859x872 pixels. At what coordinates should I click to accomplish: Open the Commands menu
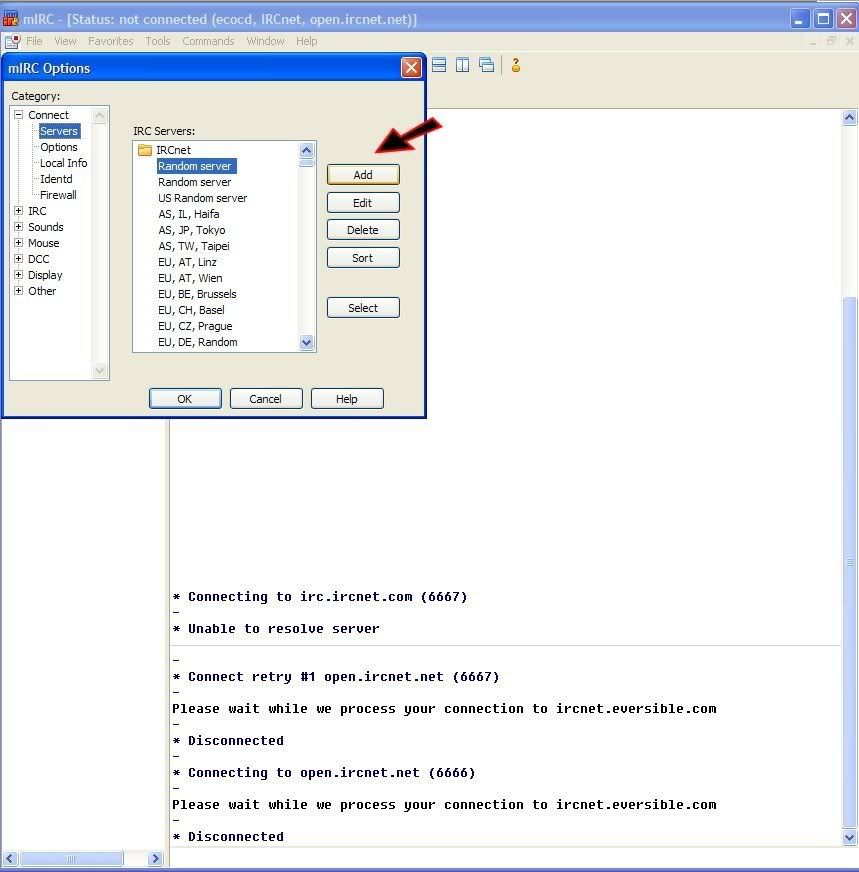click(x=208, y=41)
